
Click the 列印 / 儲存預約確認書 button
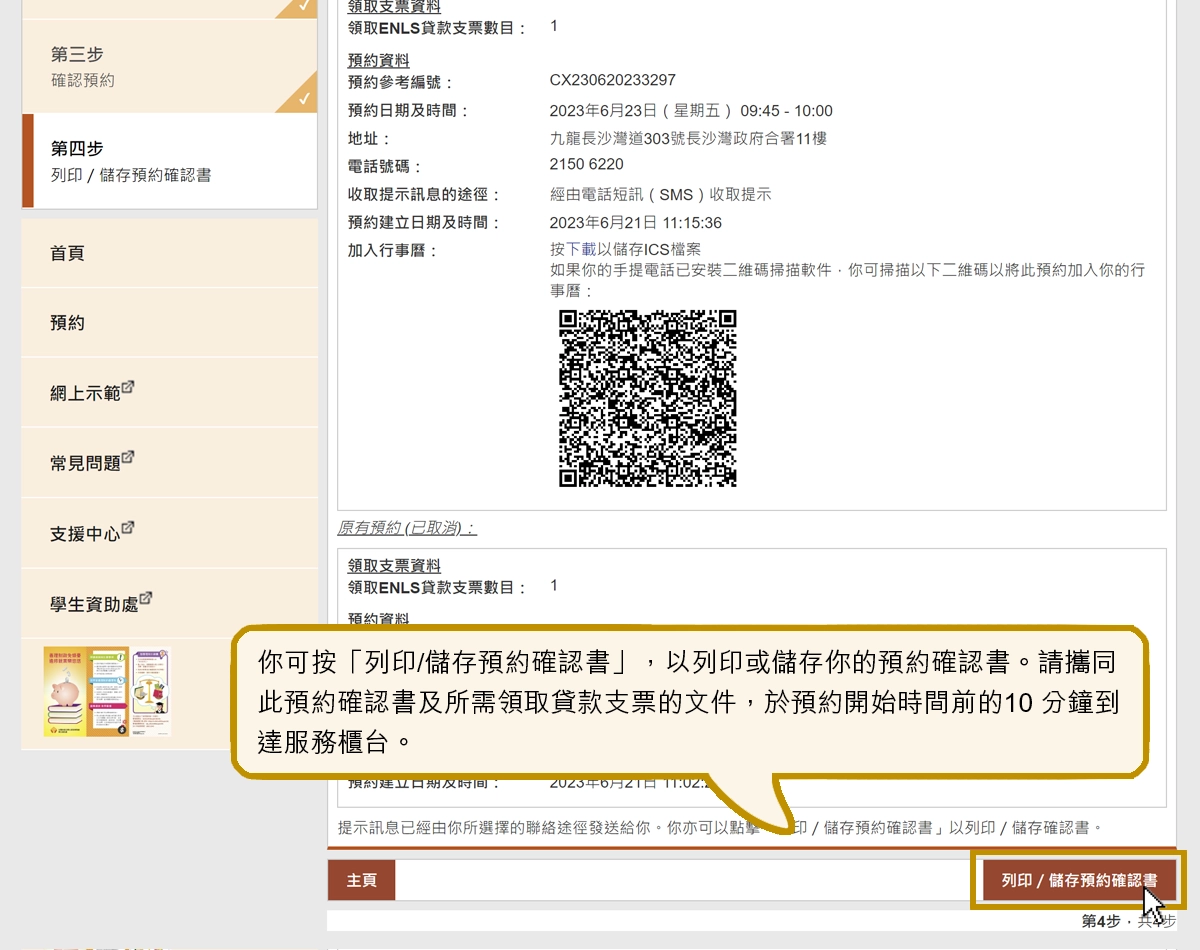1082,879
